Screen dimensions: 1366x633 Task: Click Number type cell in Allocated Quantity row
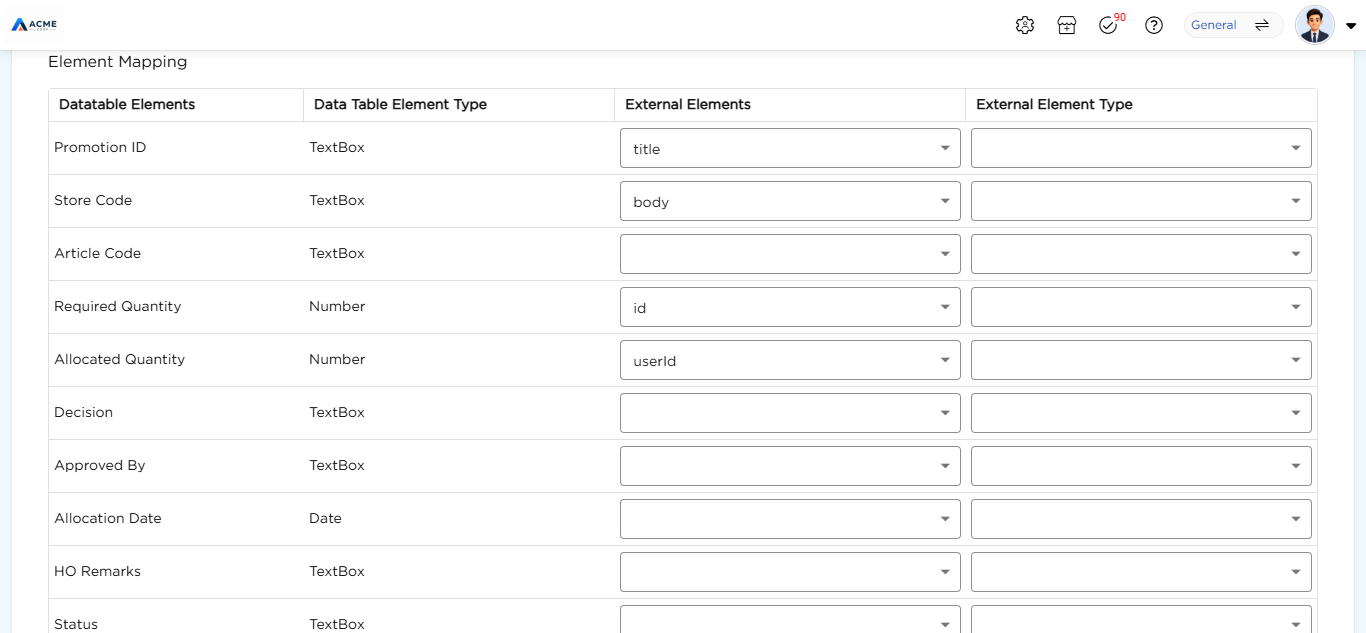(x=337, y=359)
